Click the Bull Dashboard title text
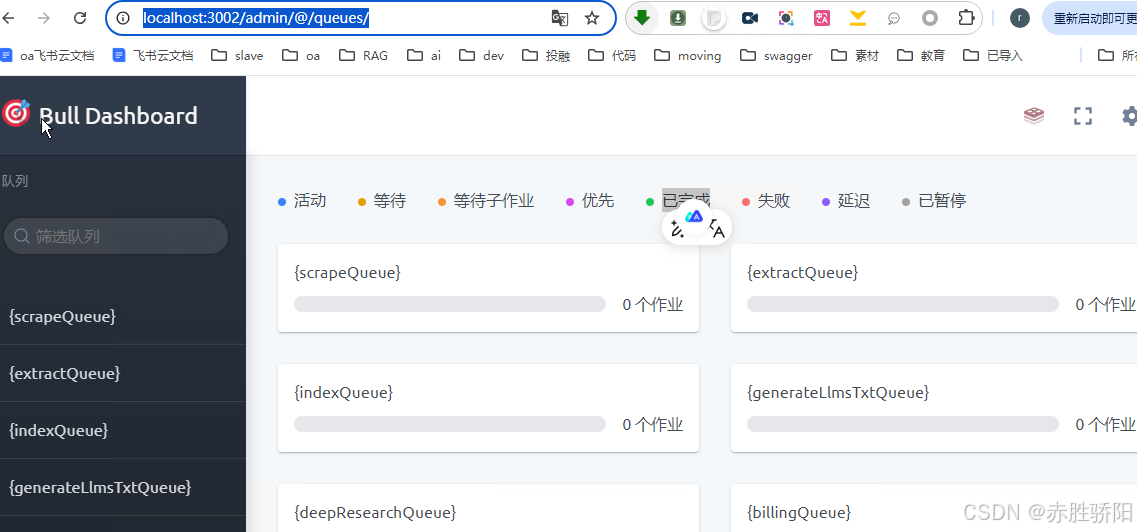This screenshot has height=532, width=1137. click(118, 116)
